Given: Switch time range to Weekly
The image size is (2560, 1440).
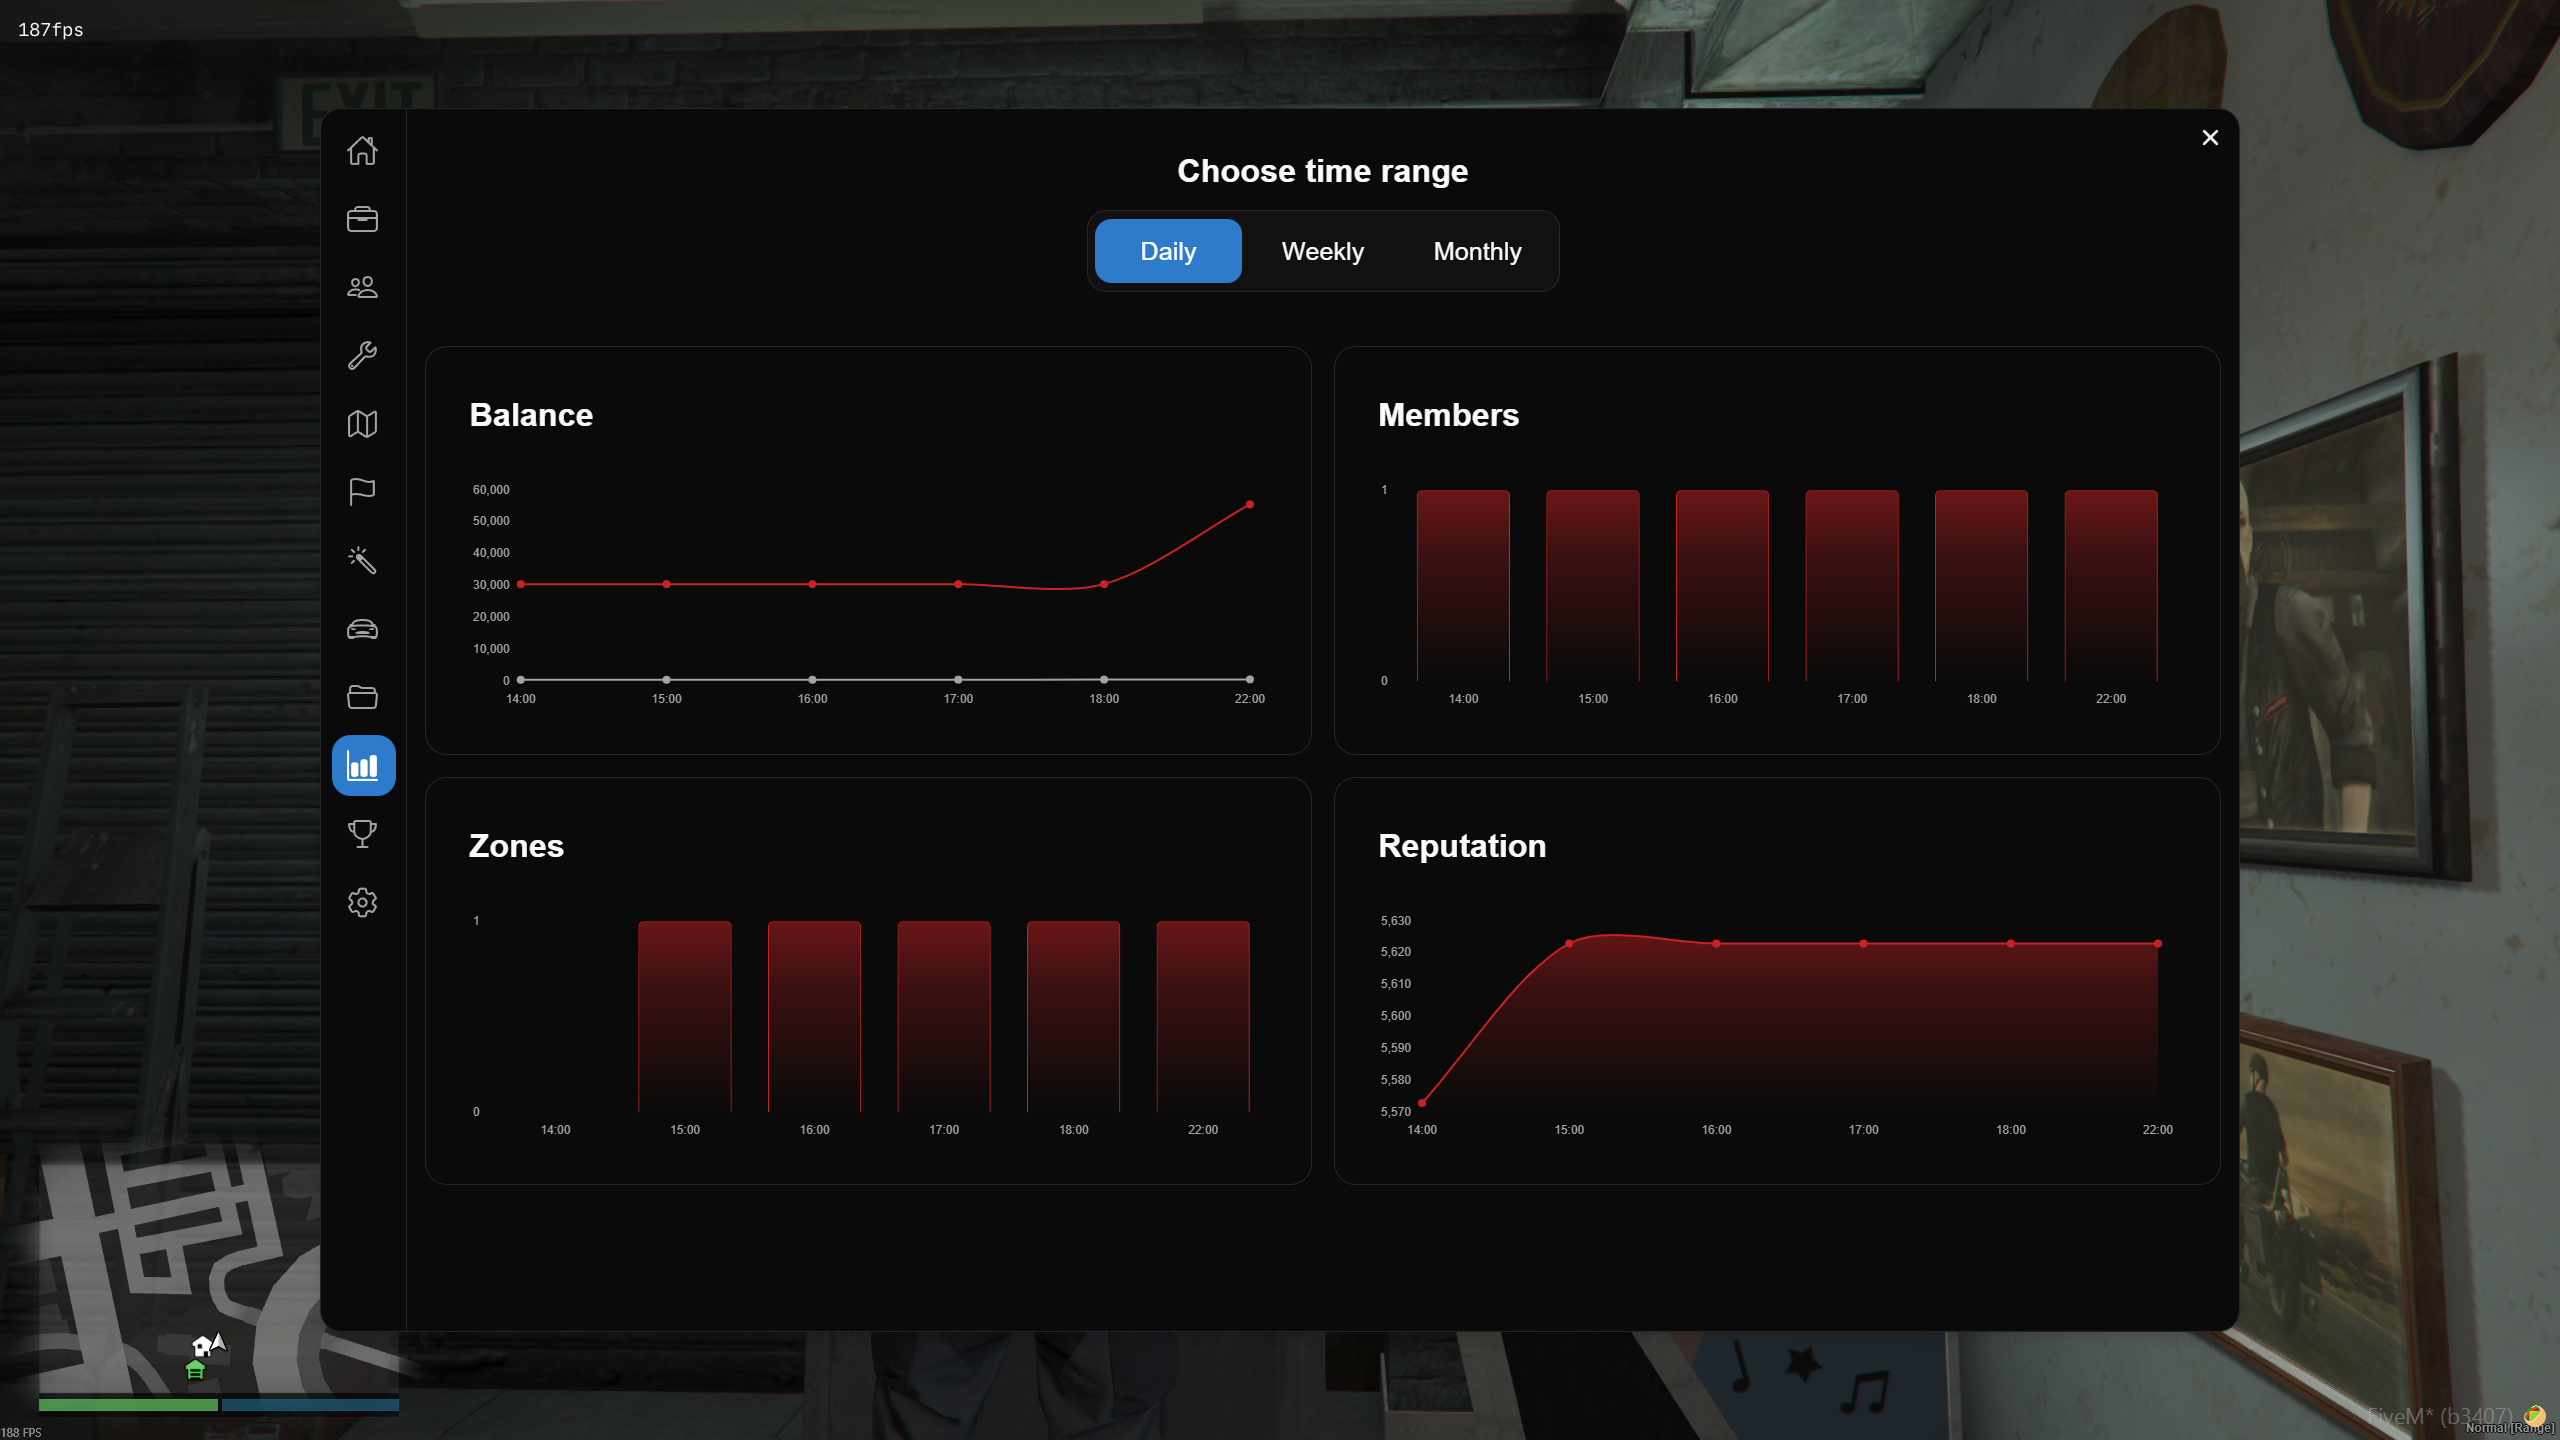Looking at the screenshot, I should (1322, 251).
